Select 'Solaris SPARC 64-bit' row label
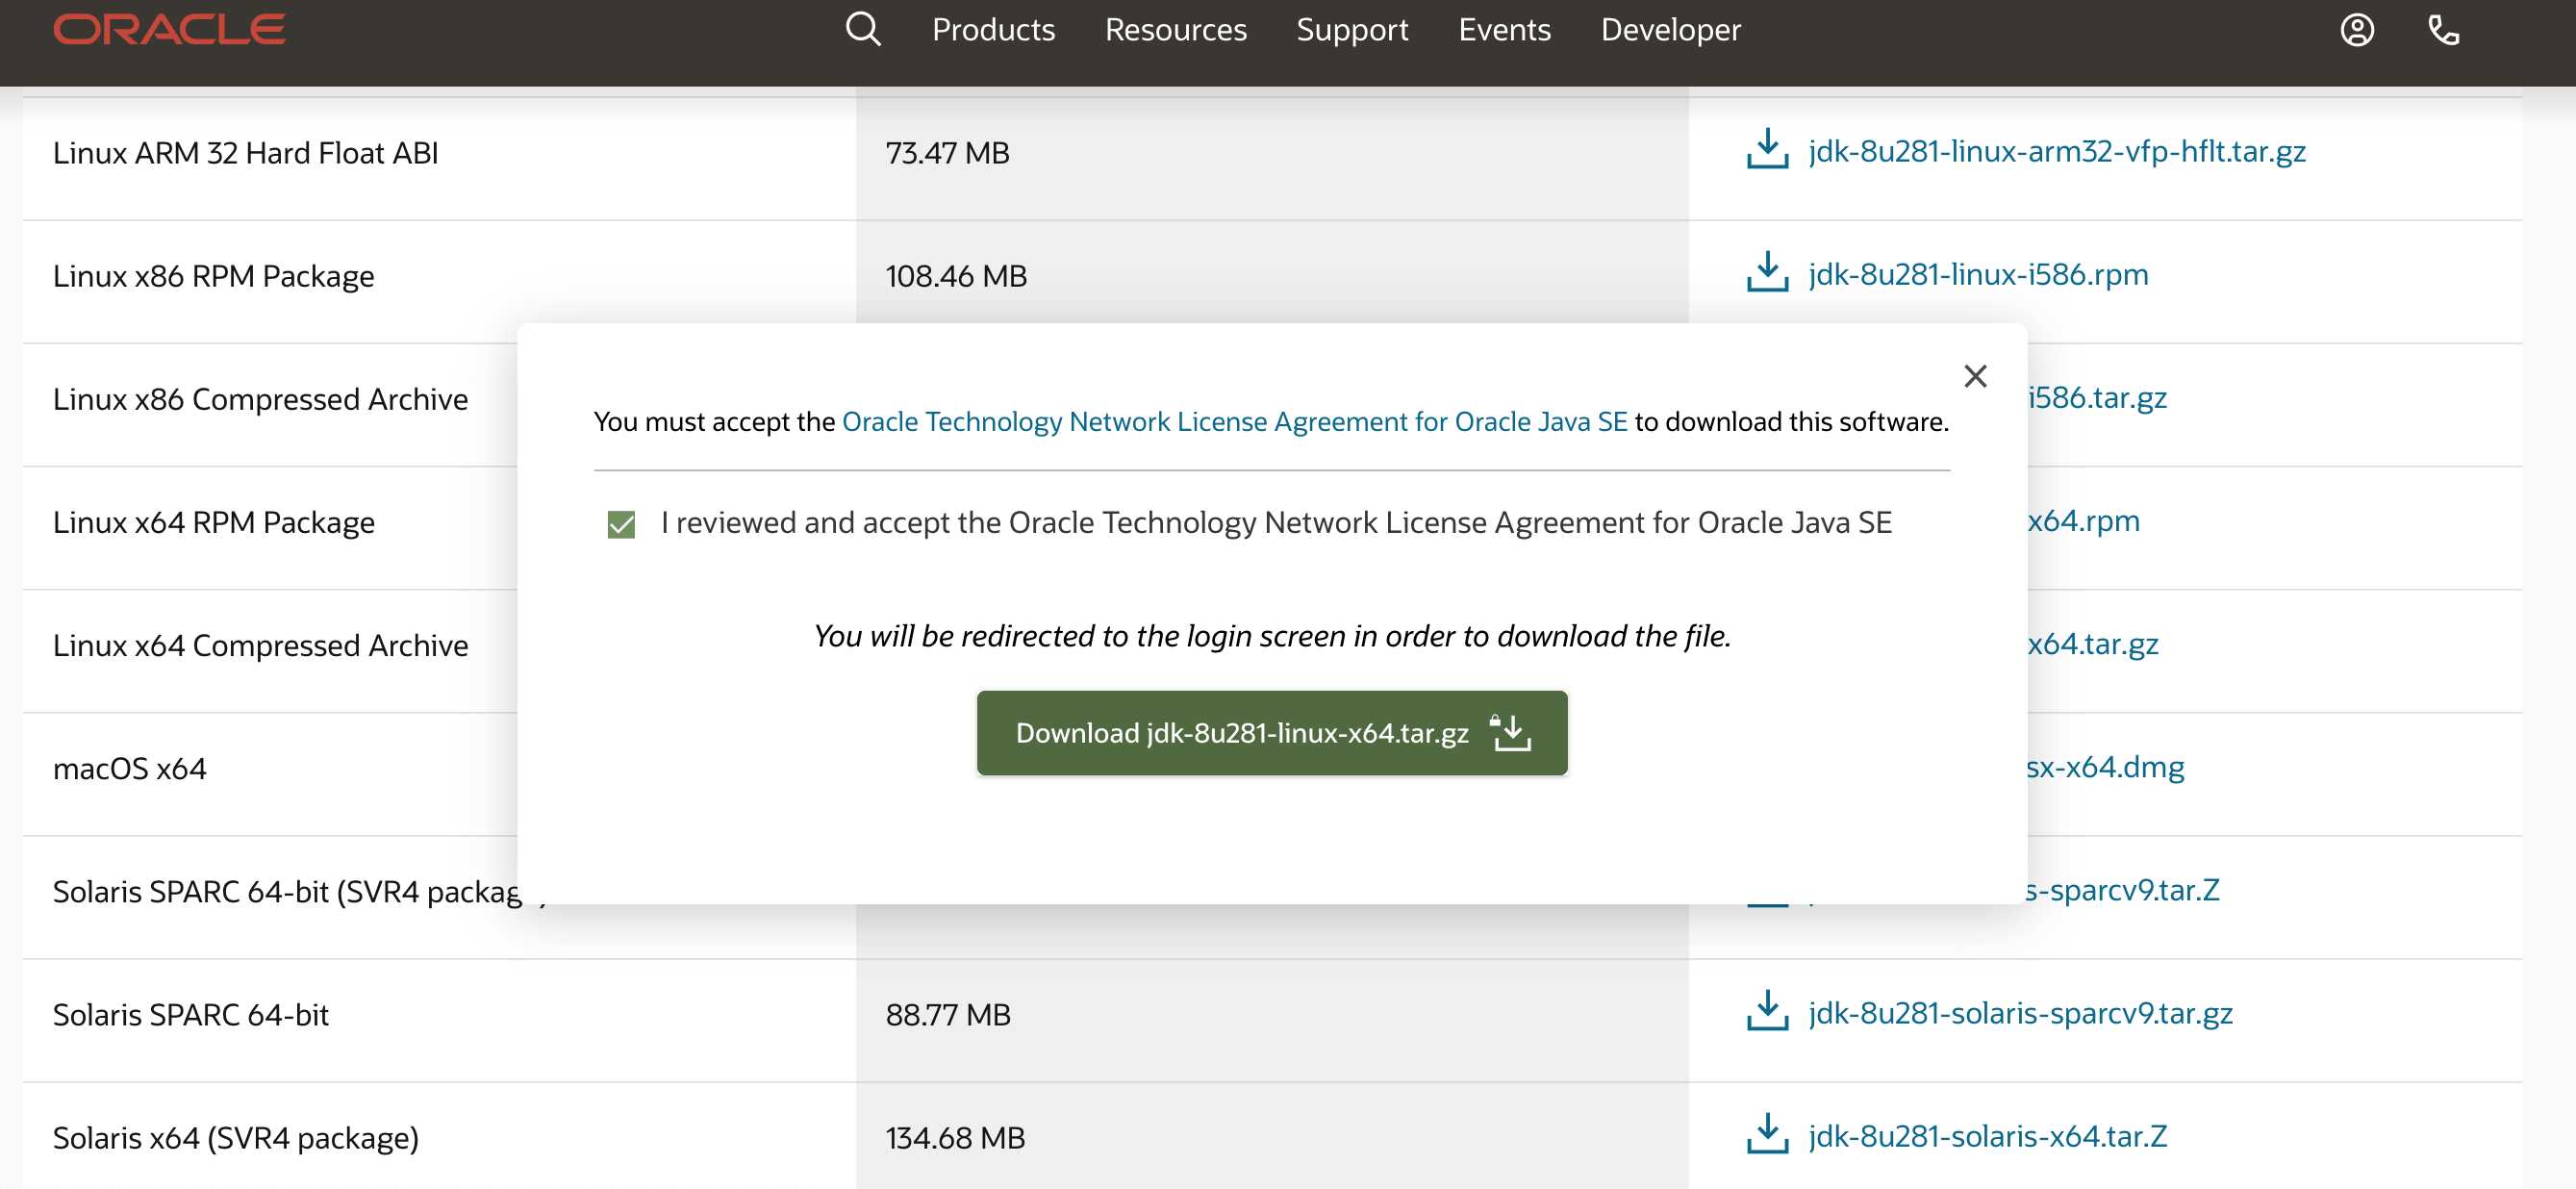 point(190,1014)
